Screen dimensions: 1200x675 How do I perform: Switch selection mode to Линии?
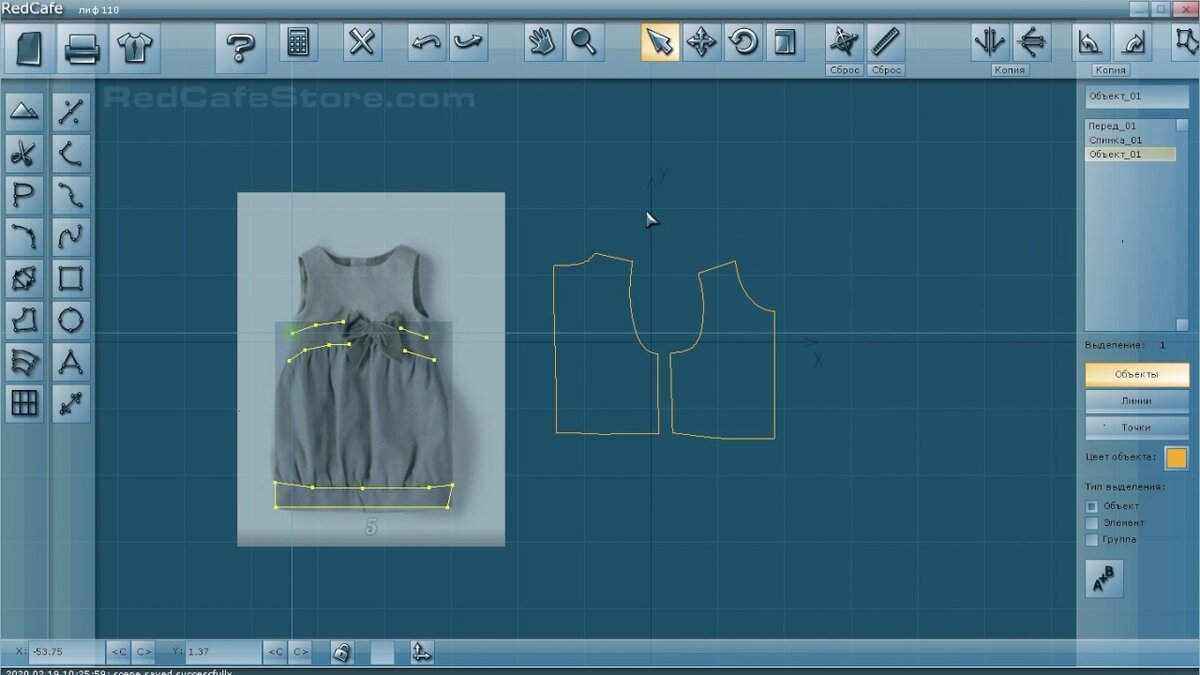[1137, 401]
